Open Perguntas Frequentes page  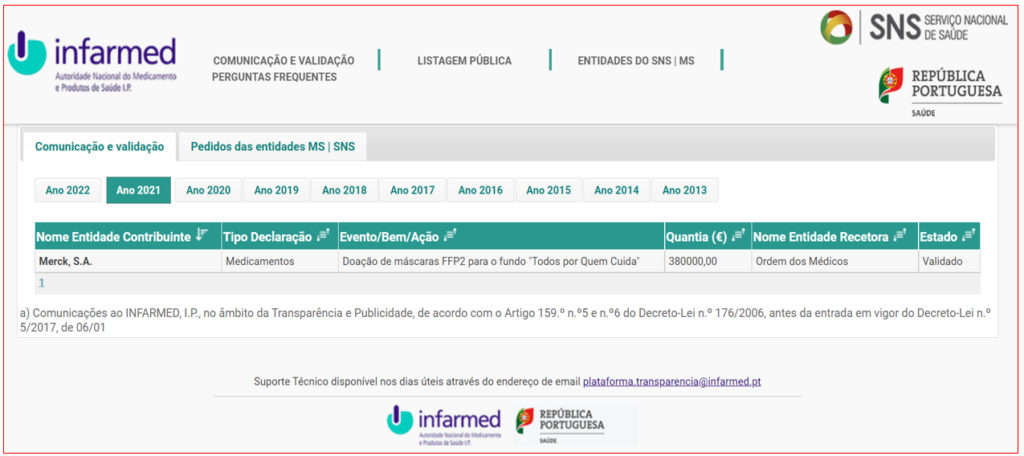pos(274,77)
